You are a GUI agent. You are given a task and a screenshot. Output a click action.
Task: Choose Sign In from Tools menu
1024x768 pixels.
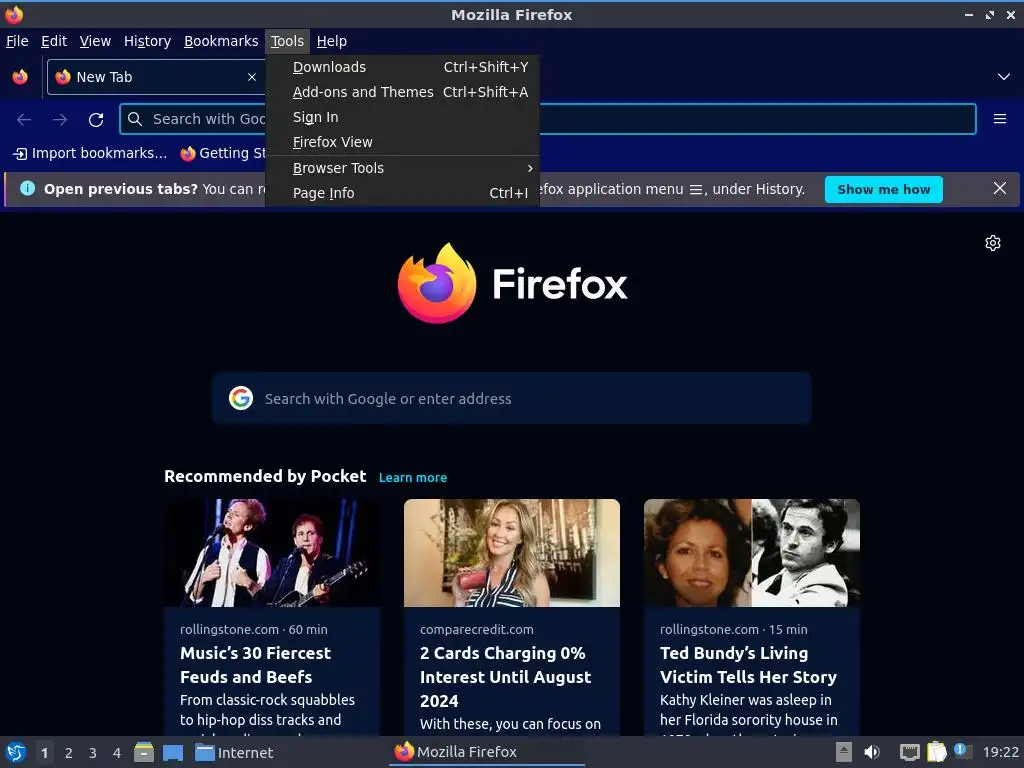403,117
